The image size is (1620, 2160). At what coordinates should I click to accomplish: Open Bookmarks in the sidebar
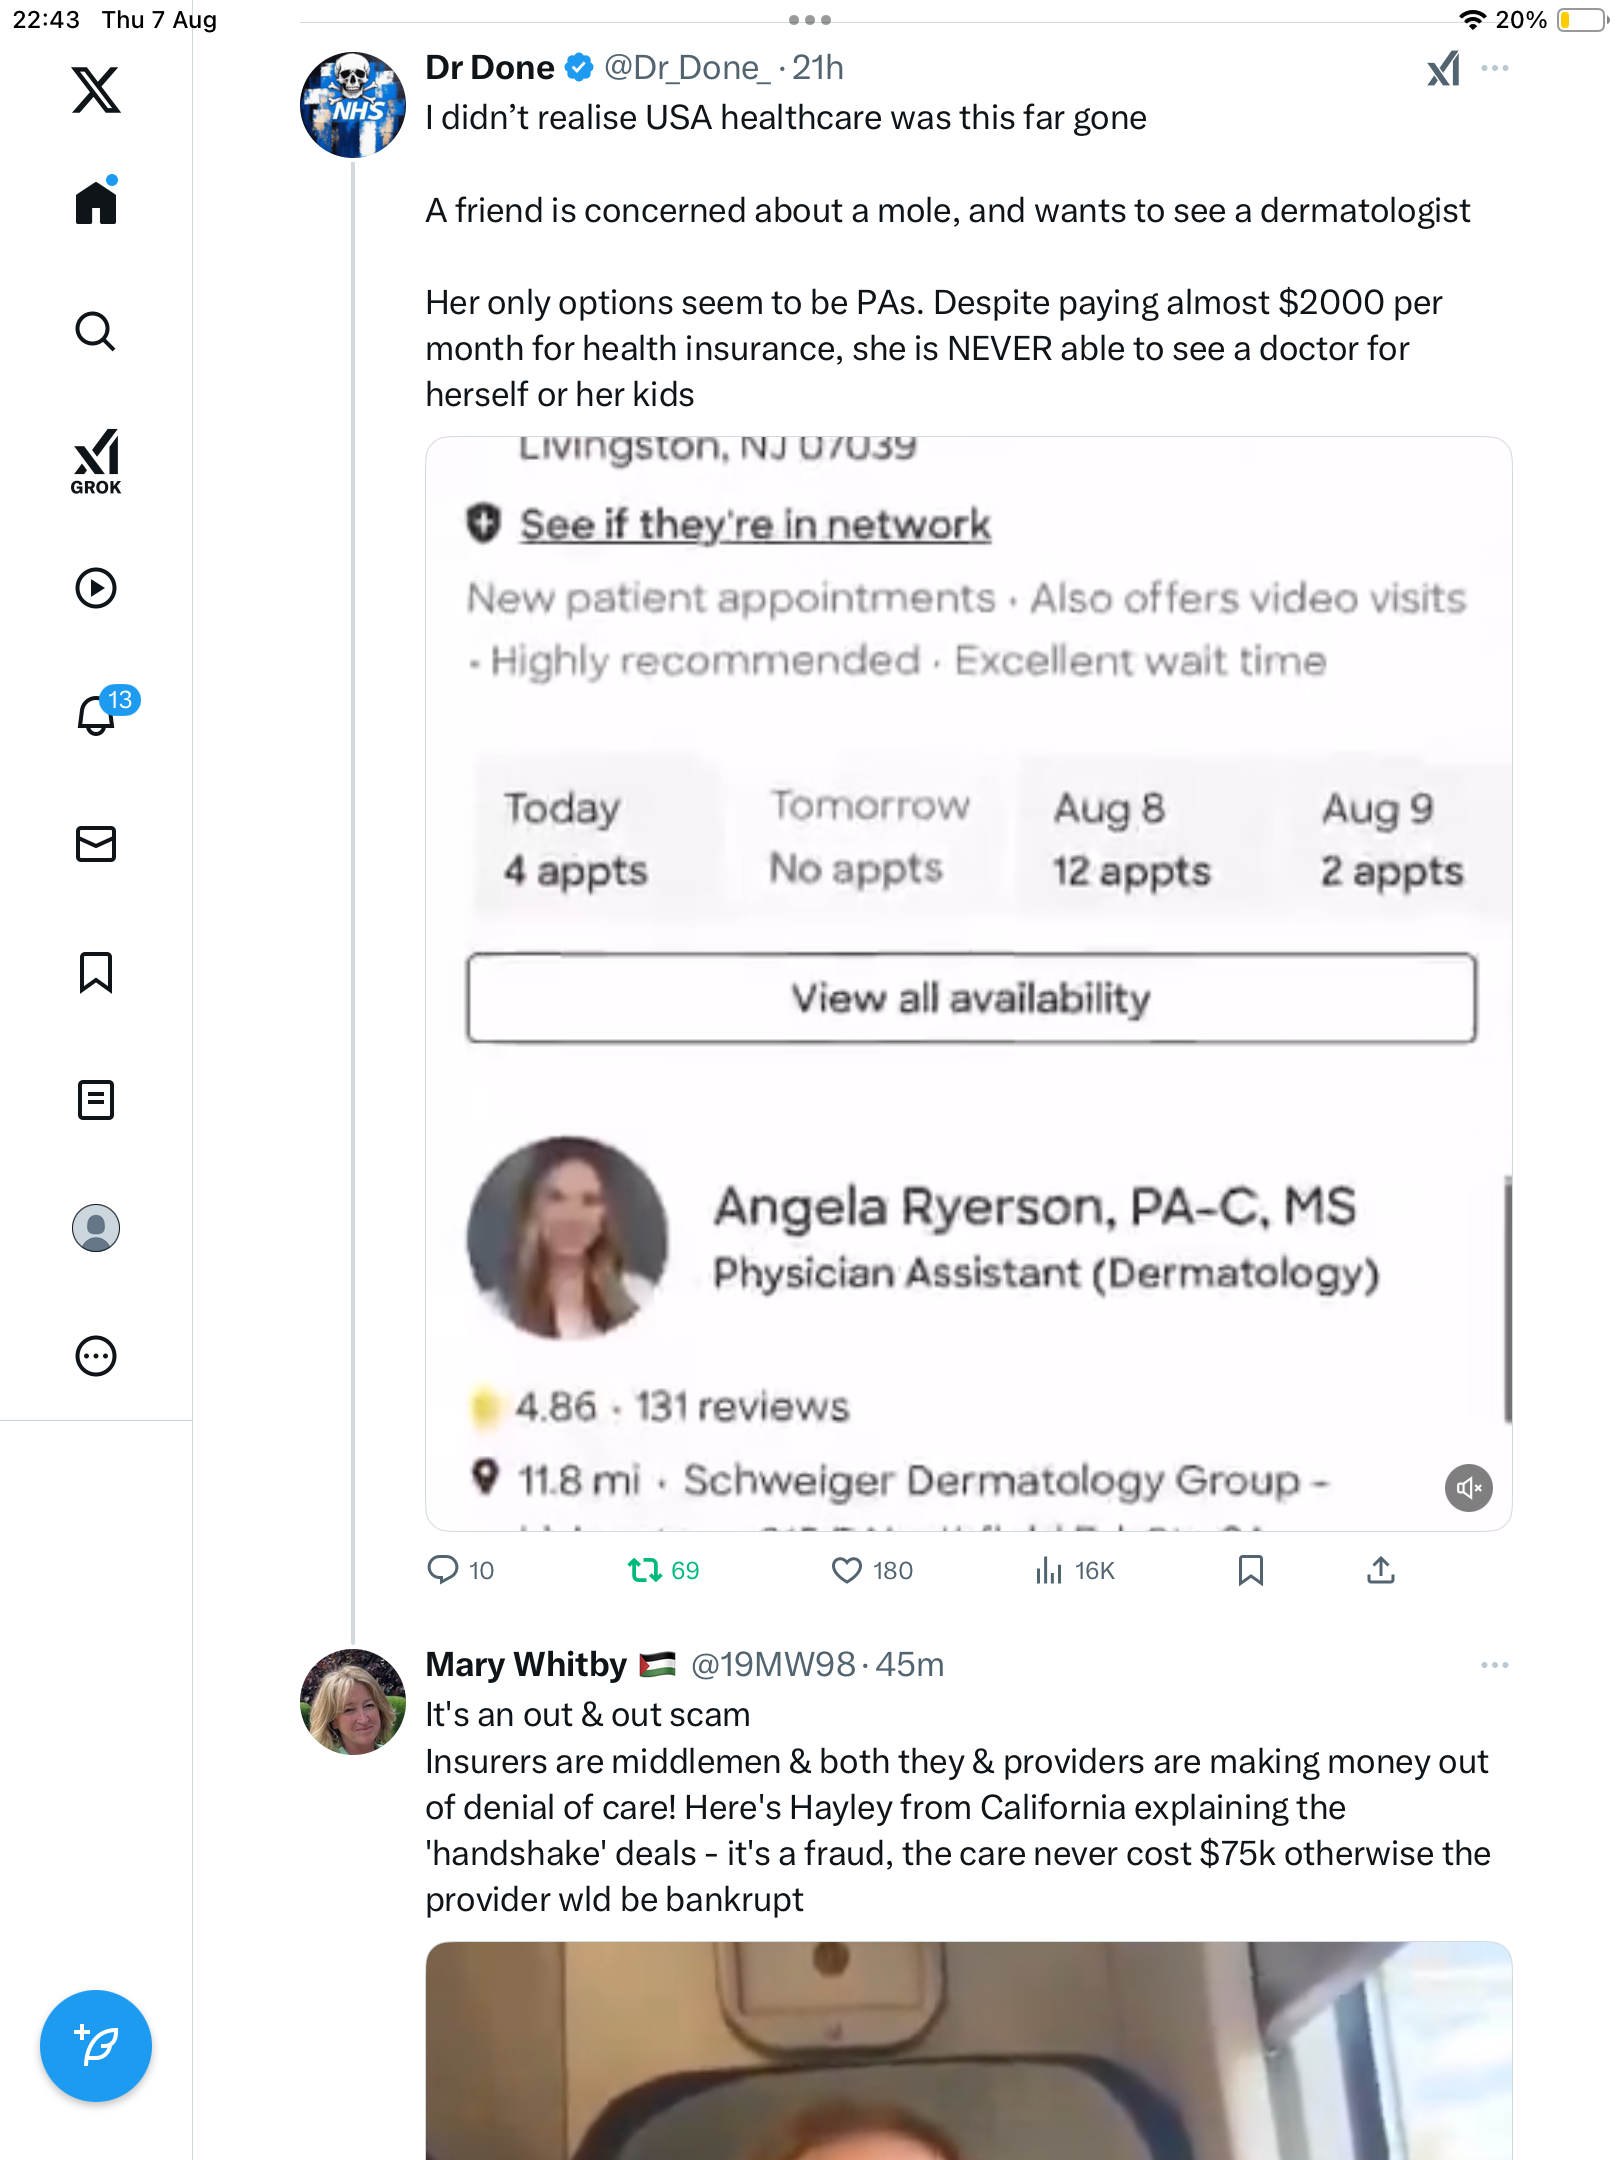(x=96, y=972)
